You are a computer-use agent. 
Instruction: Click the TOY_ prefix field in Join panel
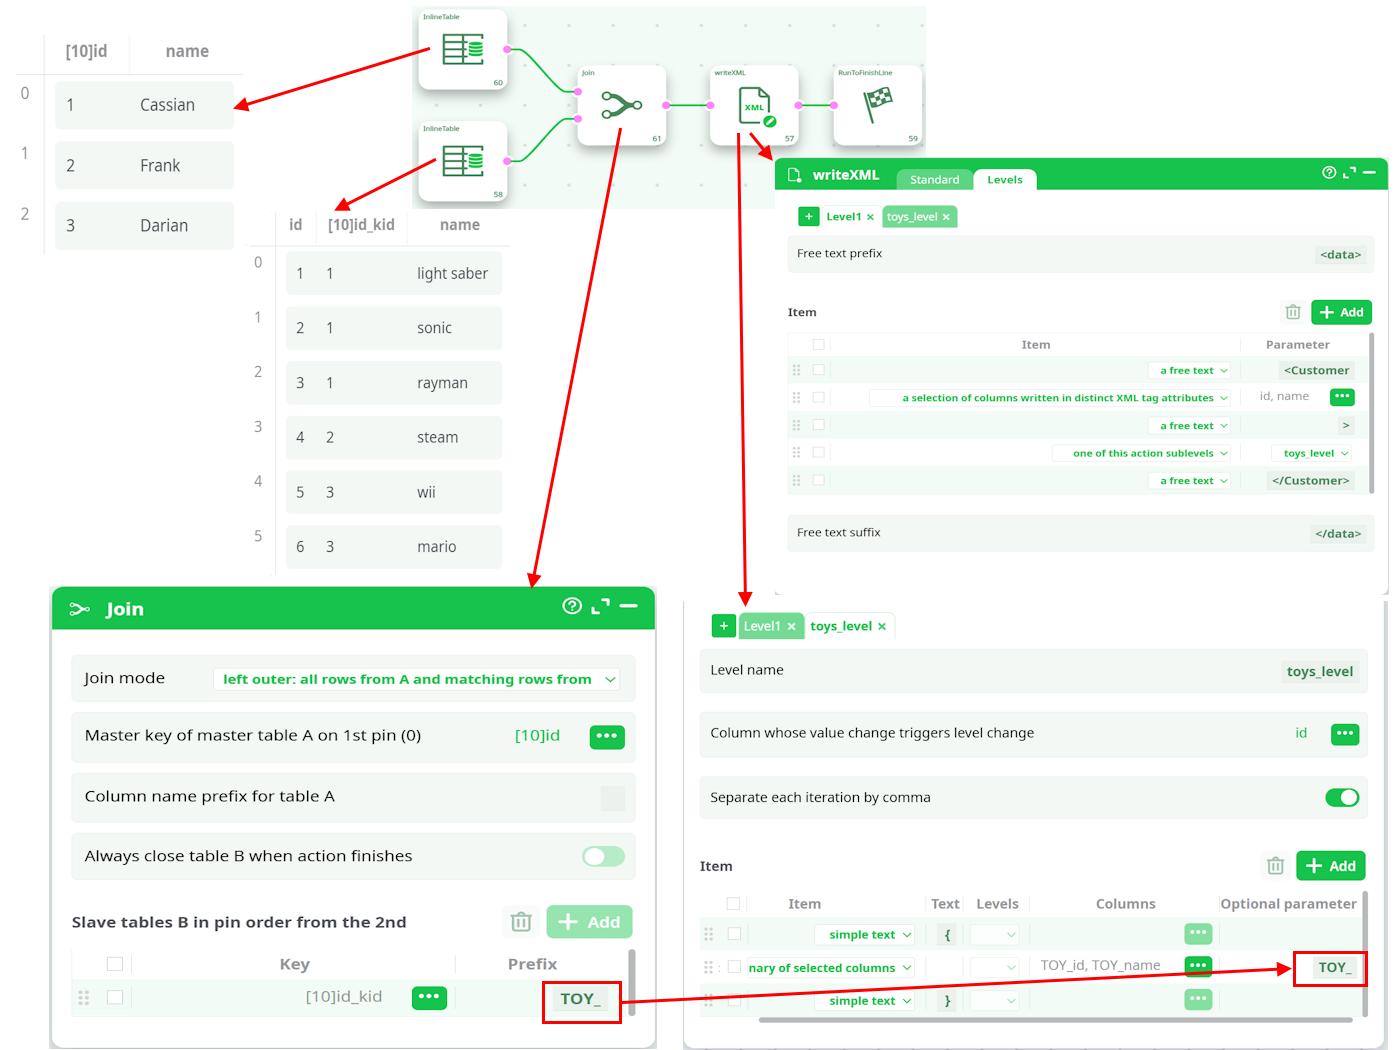pos(580,999)
